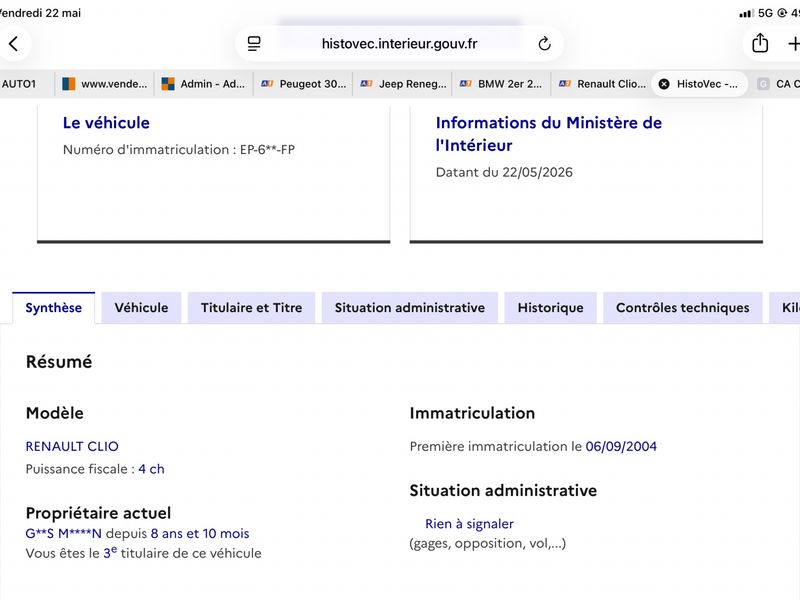Image resolution: width=800 pixels, height=600 pixels.
Task: Open the Situation administrative tab
Action: pos(410,308)
